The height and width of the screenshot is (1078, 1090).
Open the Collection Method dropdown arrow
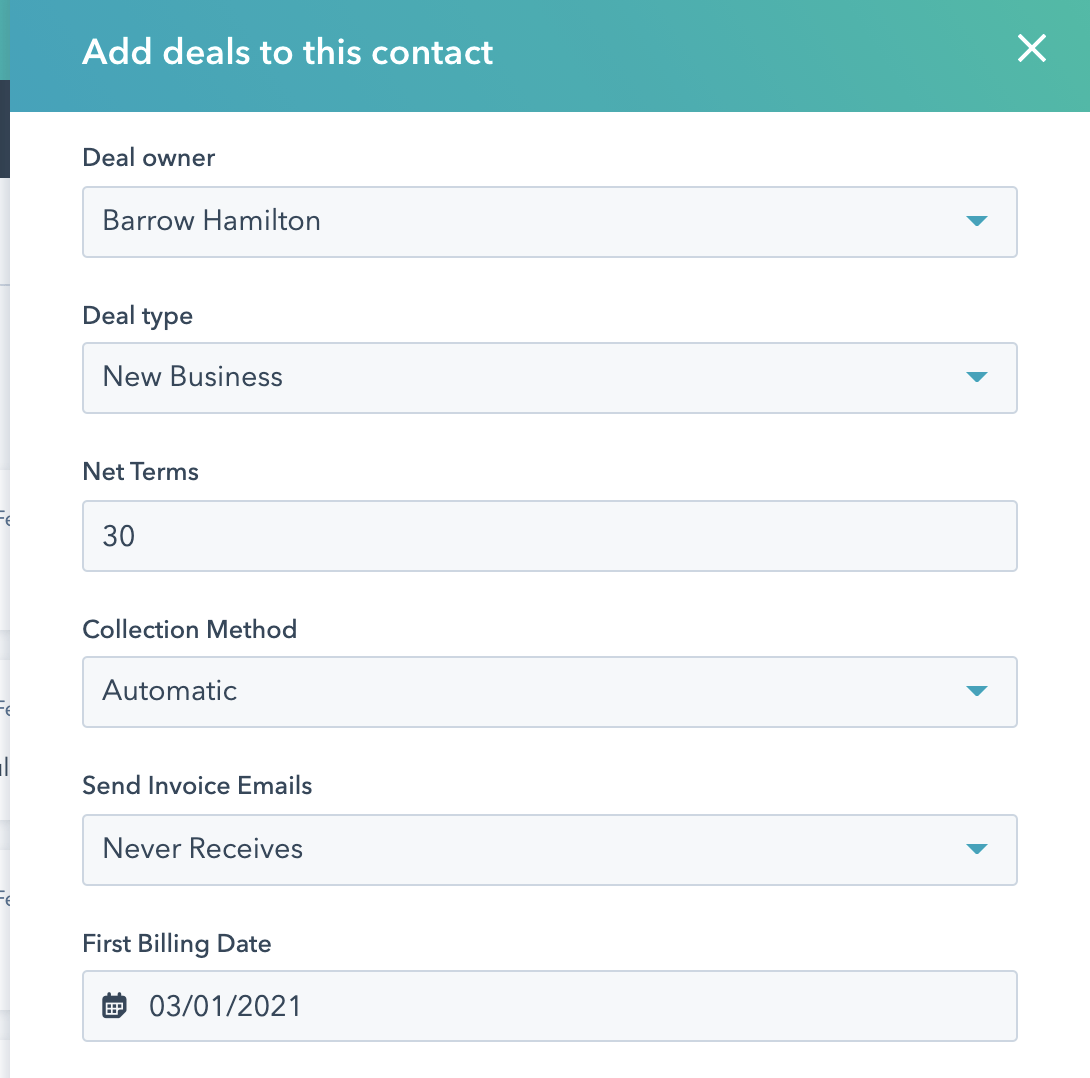click(x=977, y=691)
